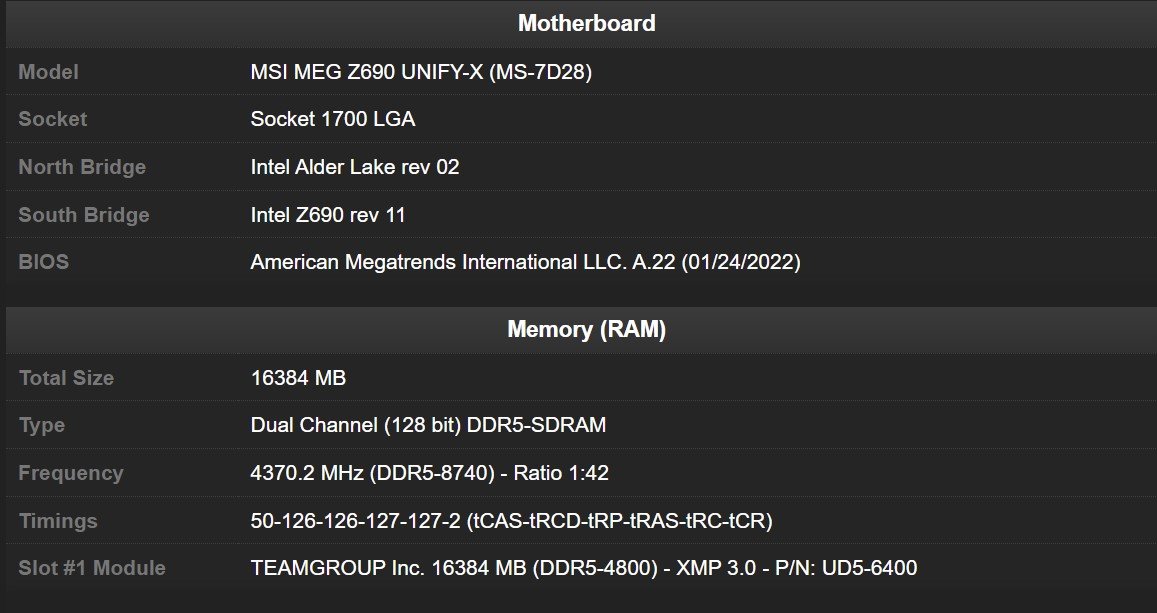The image size is (1157, 613).
Task: Select the Frequency label
Action: [70, 474]
